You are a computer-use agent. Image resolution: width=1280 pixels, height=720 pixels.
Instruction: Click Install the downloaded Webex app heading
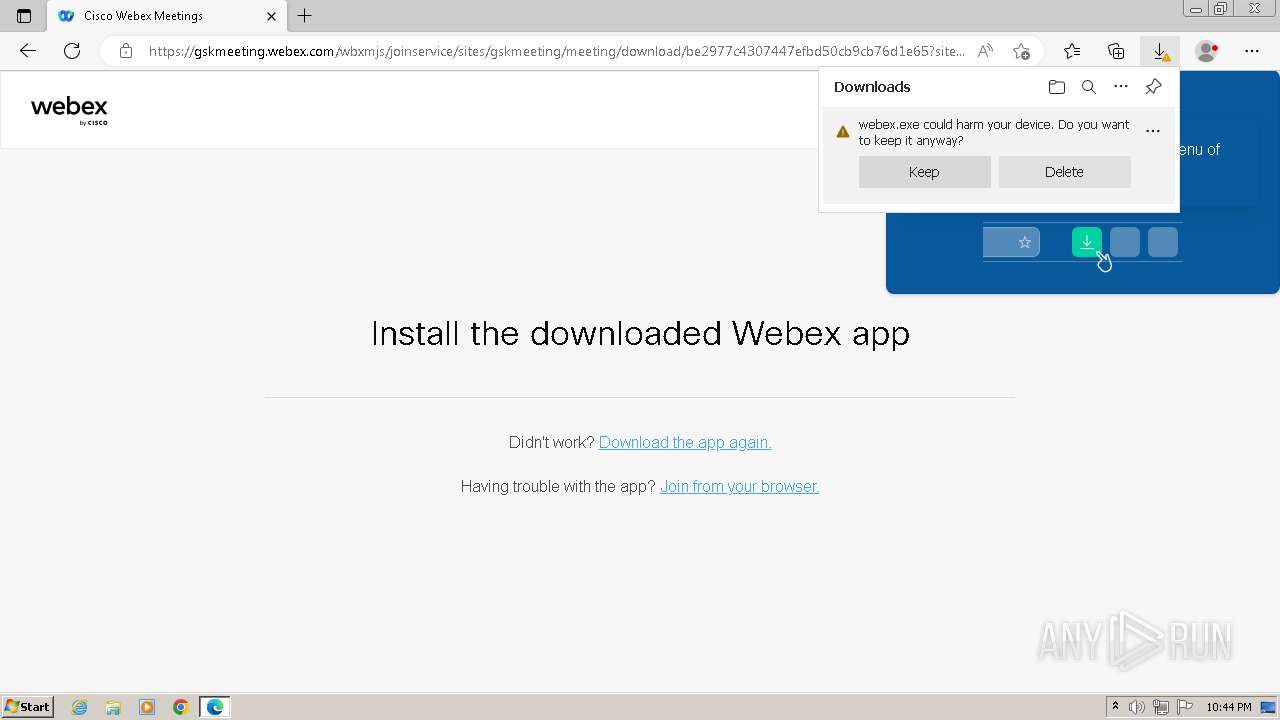pyautogui.click(x=640, y=333)
